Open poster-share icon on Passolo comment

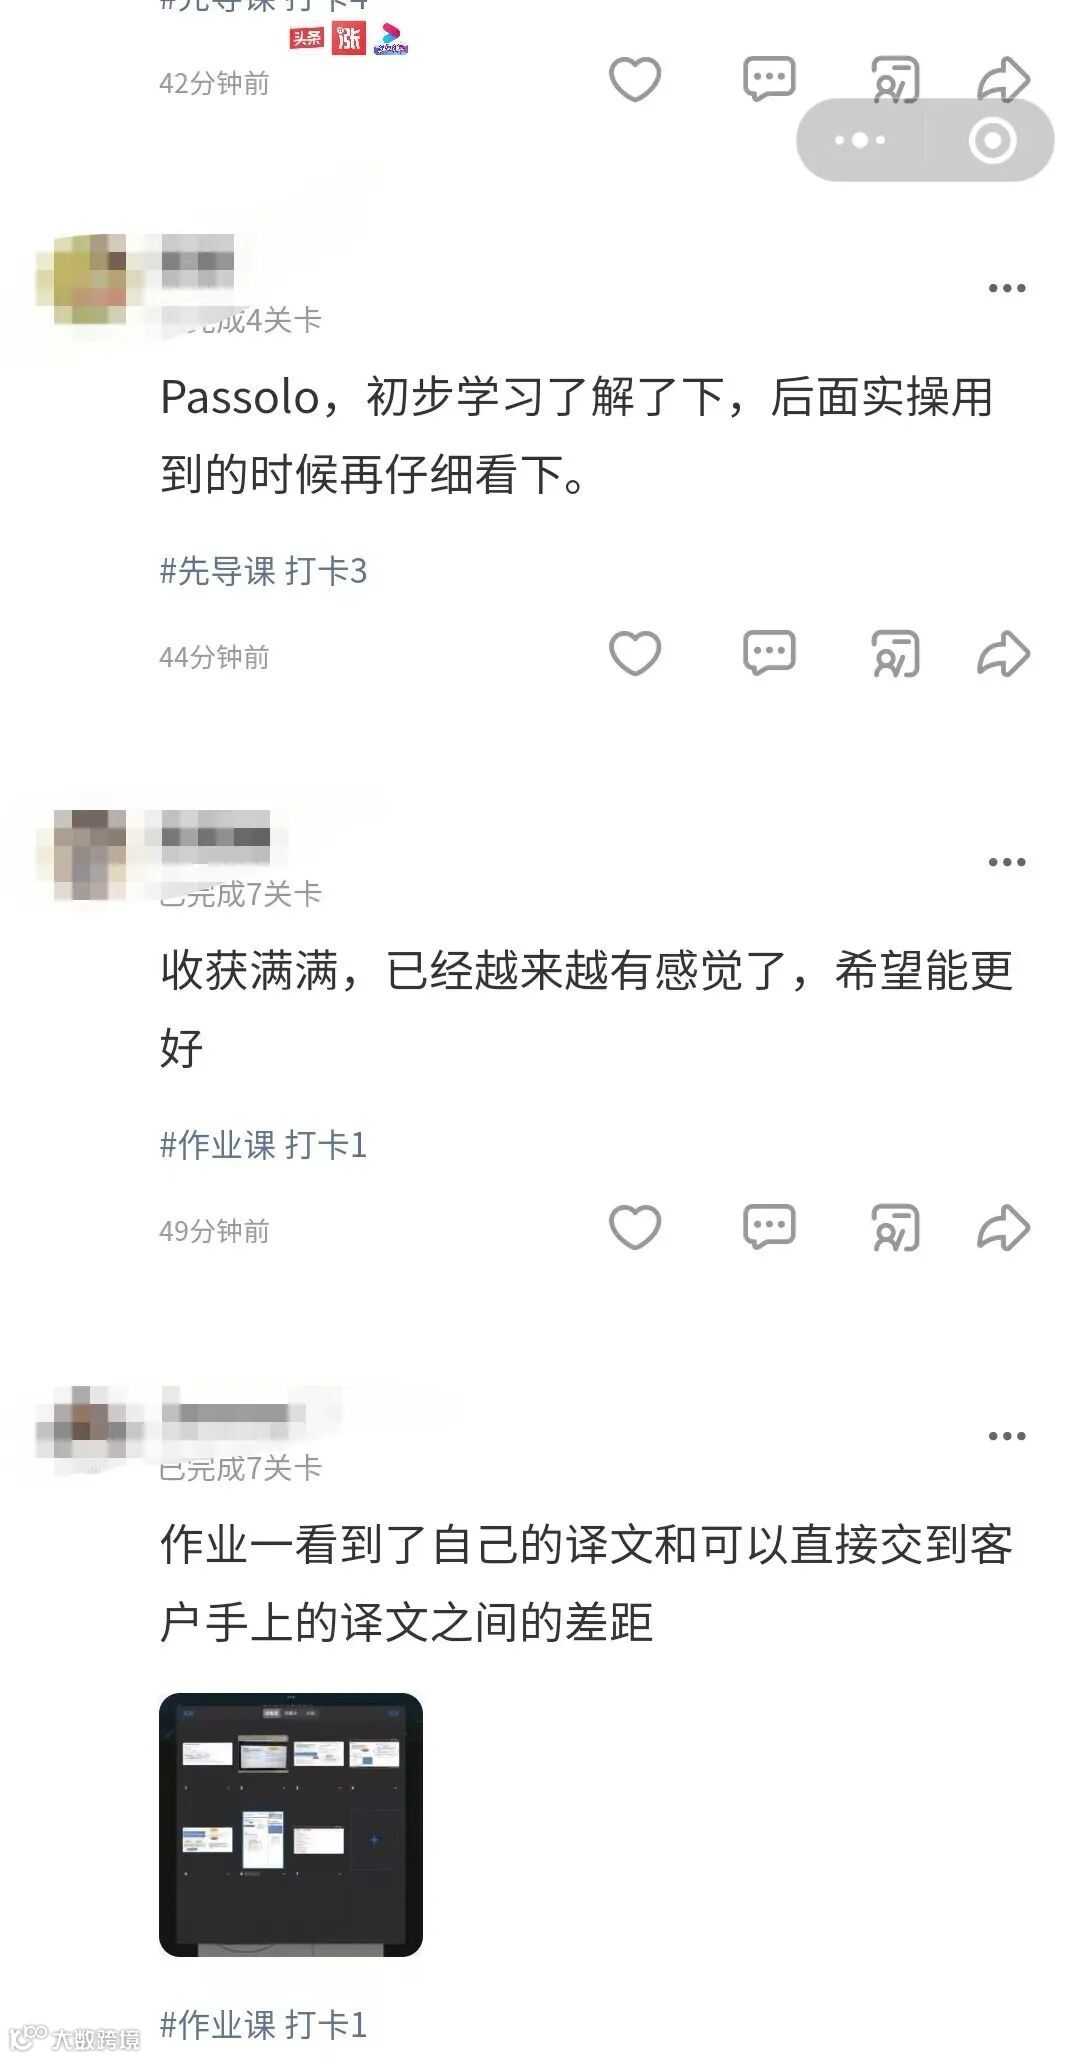tap(895, 654)
